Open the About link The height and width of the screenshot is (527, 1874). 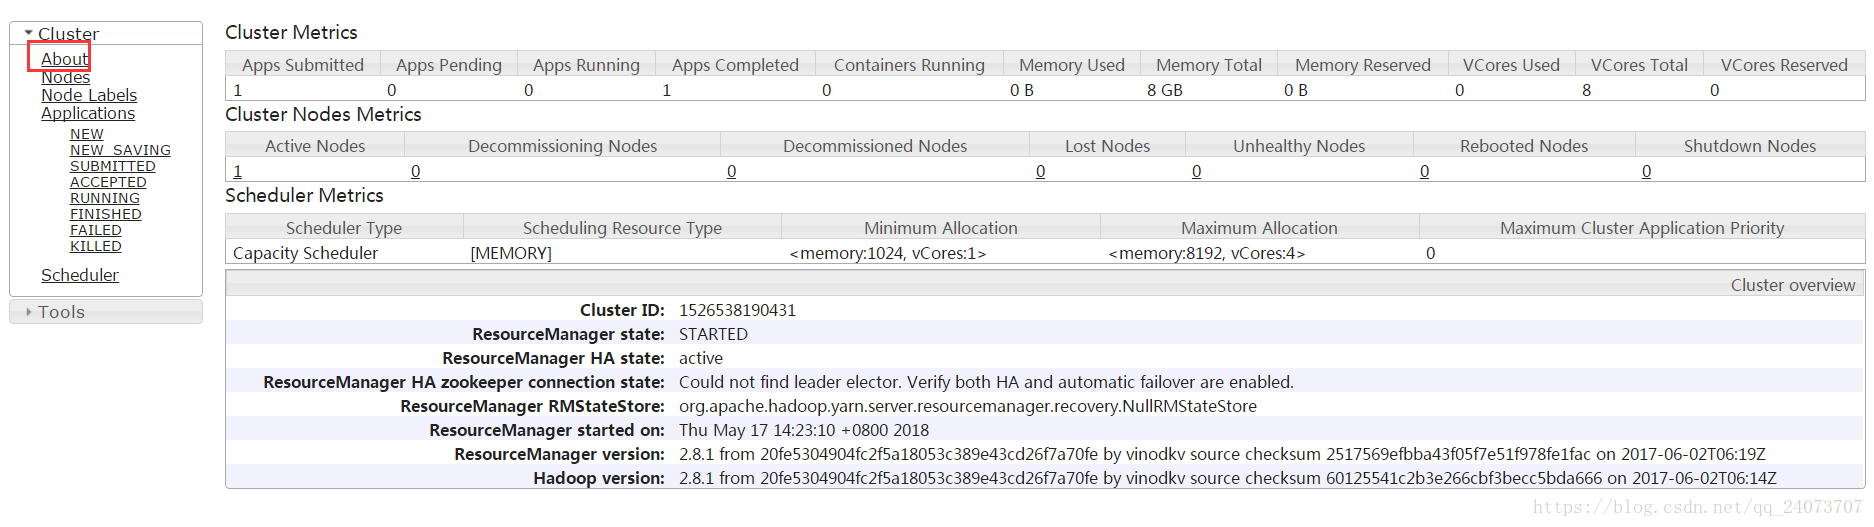pos(64,59)
